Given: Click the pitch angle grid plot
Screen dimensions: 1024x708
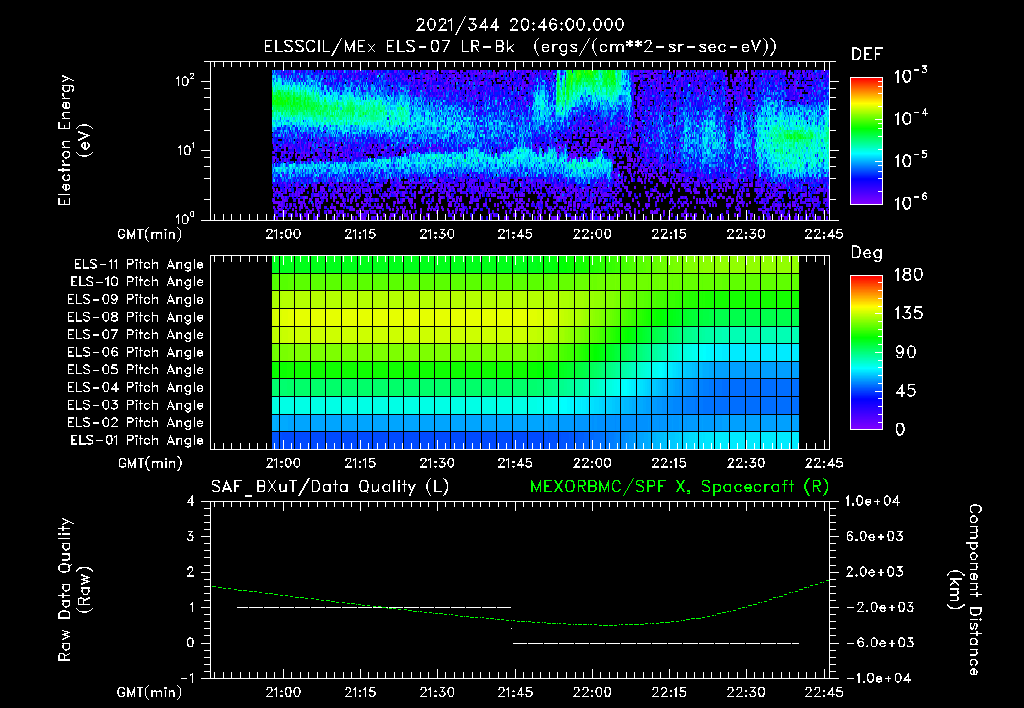Looking at the screenshot, I should tap(520, 353).
